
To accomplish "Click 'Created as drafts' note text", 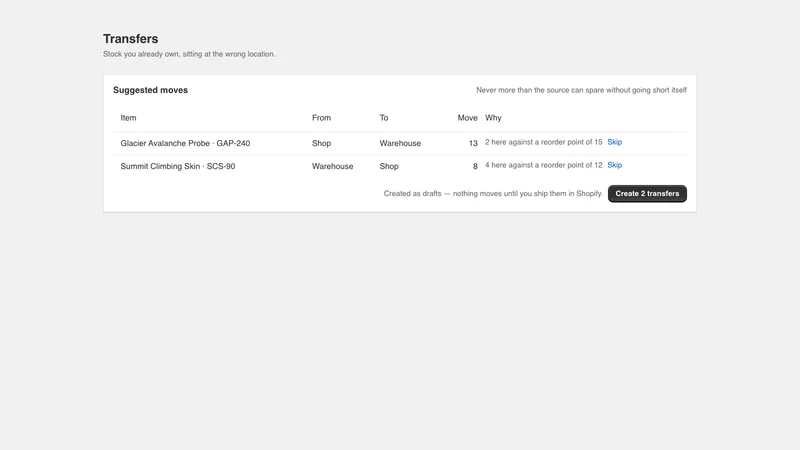I will click(x=493, y=193).
